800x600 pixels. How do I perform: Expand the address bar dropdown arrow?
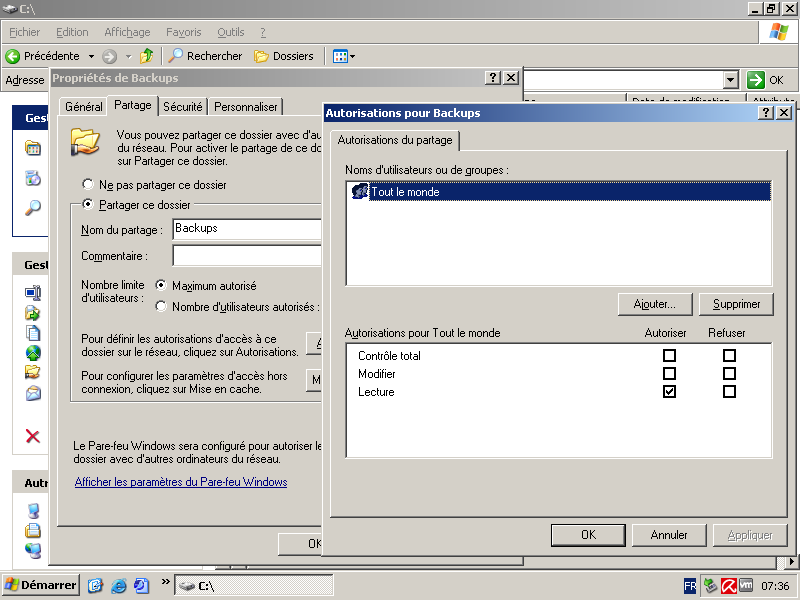(730, 80)
